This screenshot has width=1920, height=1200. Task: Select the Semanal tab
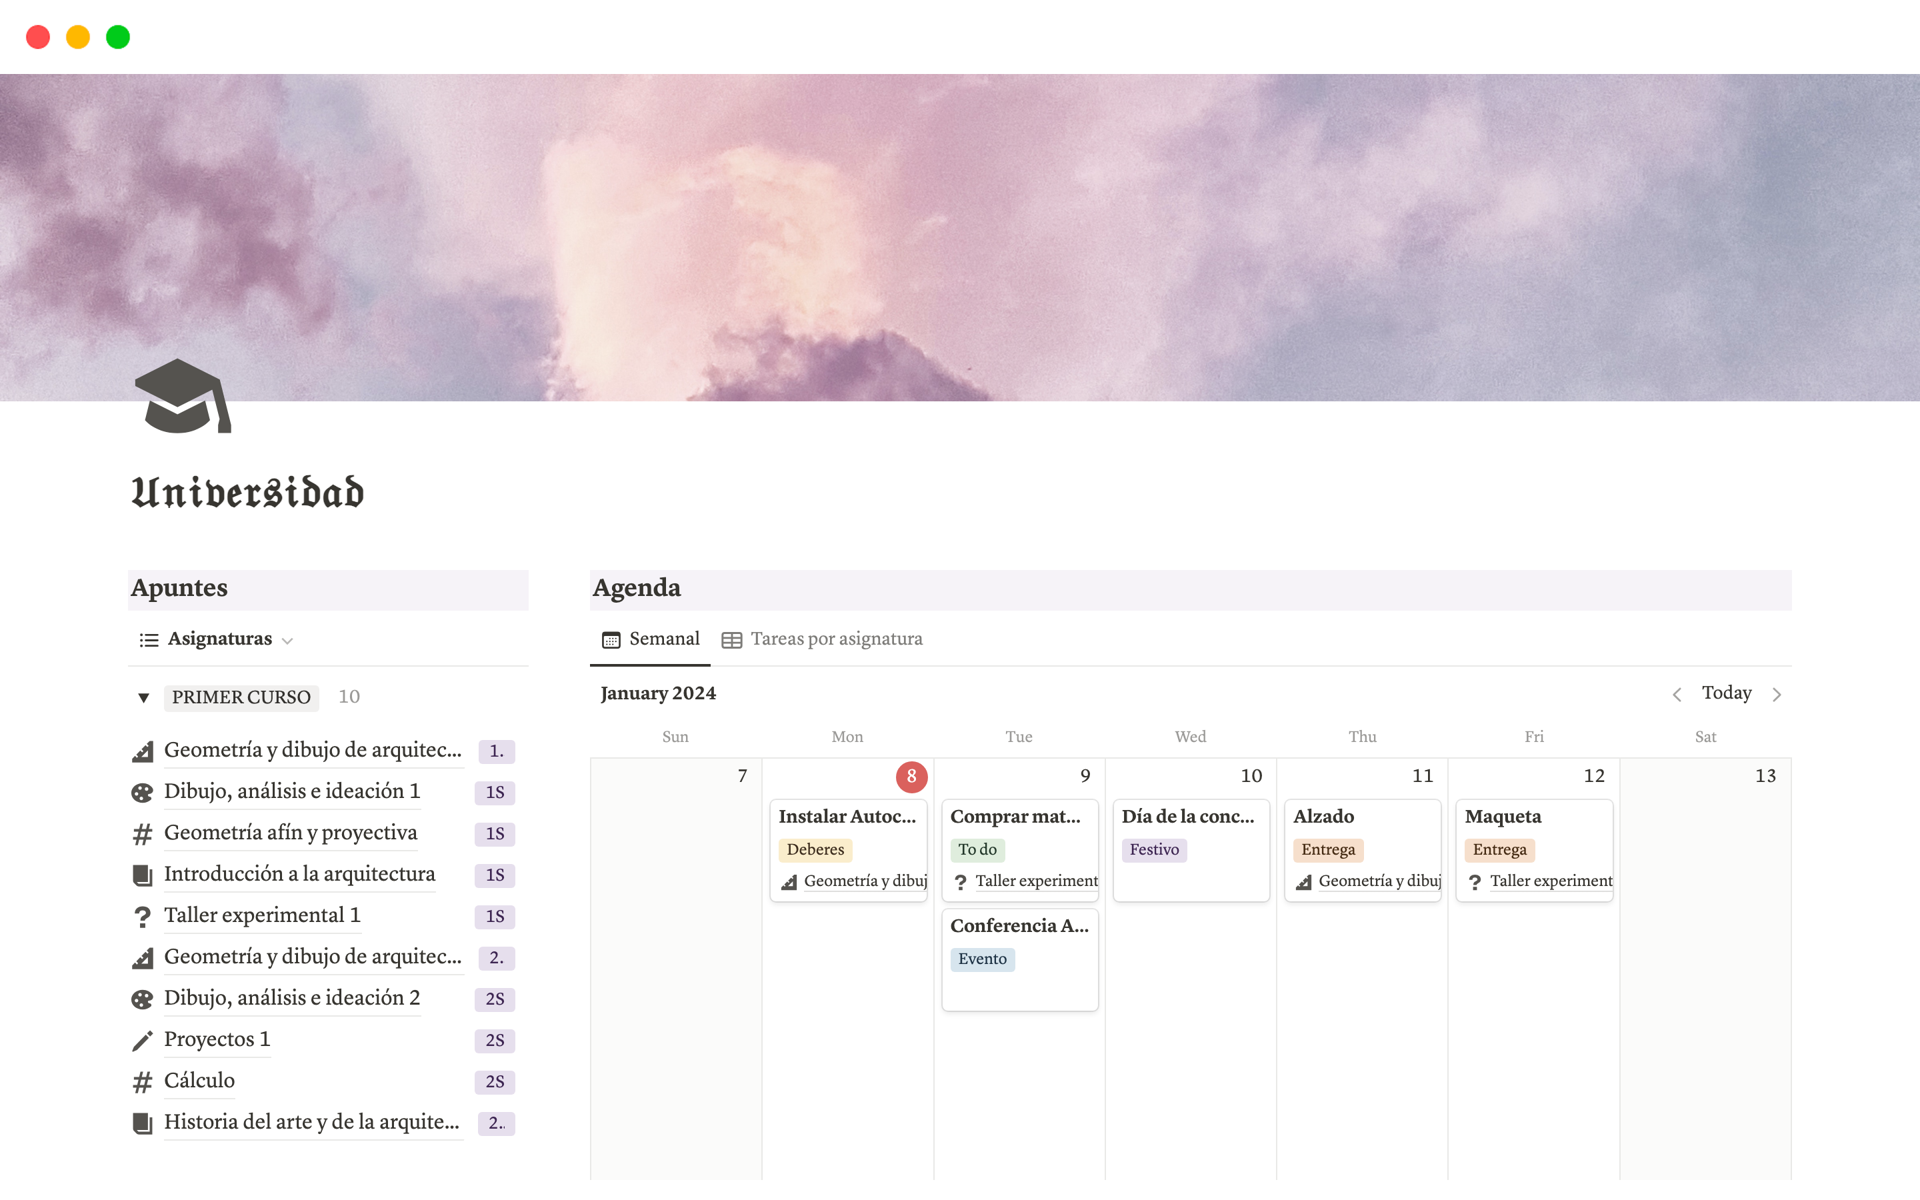pyautogui.click(x=663, y=639)
